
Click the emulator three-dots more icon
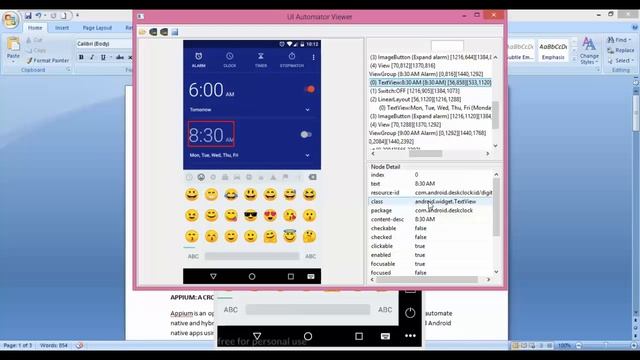(410, 336)
